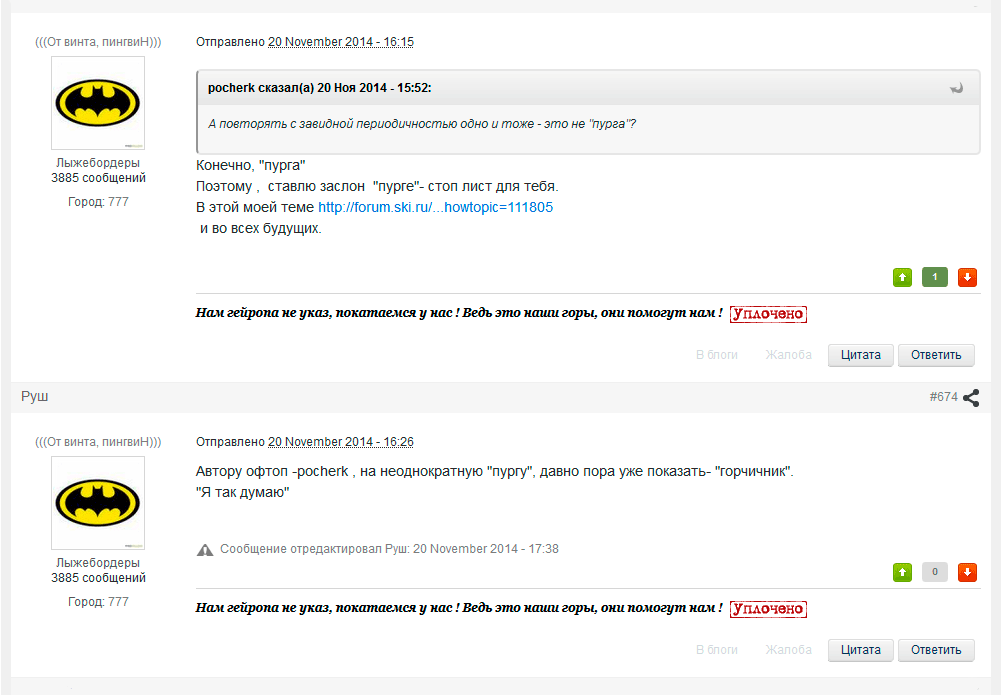Click Цитата button under post #674
This screenshot has width=1005, height=695.
point(860,650)
